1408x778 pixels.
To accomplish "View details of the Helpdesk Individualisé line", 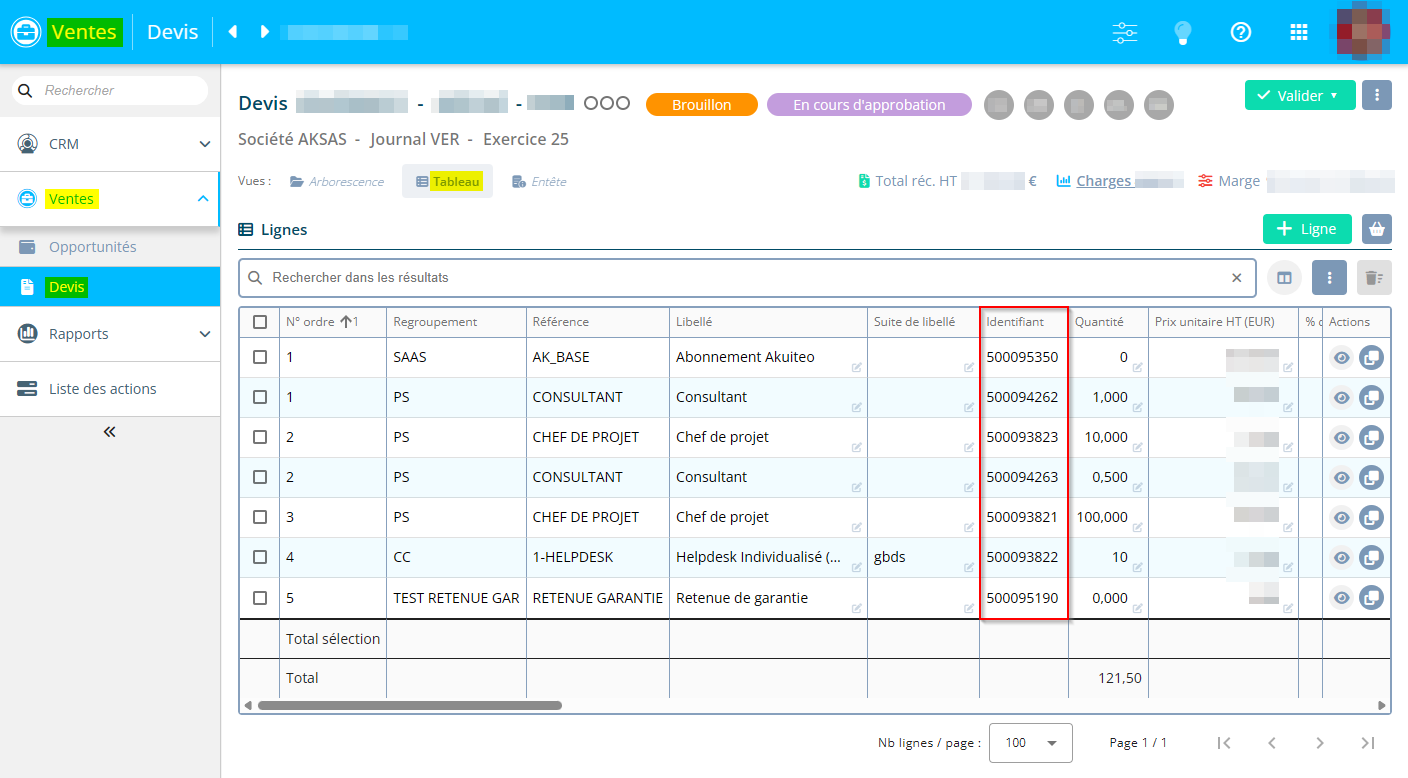I will [1341, 557].
